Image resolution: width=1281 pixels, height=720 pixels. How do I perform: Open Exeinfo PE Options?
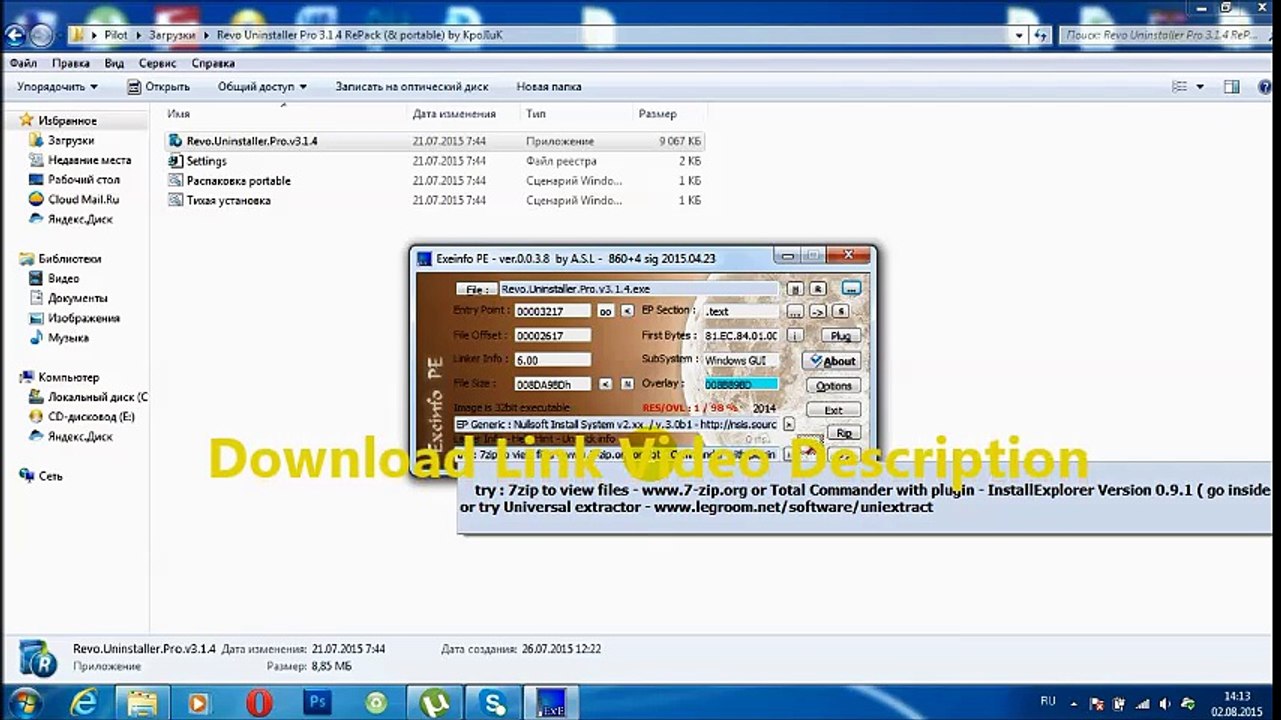point(833,386)
